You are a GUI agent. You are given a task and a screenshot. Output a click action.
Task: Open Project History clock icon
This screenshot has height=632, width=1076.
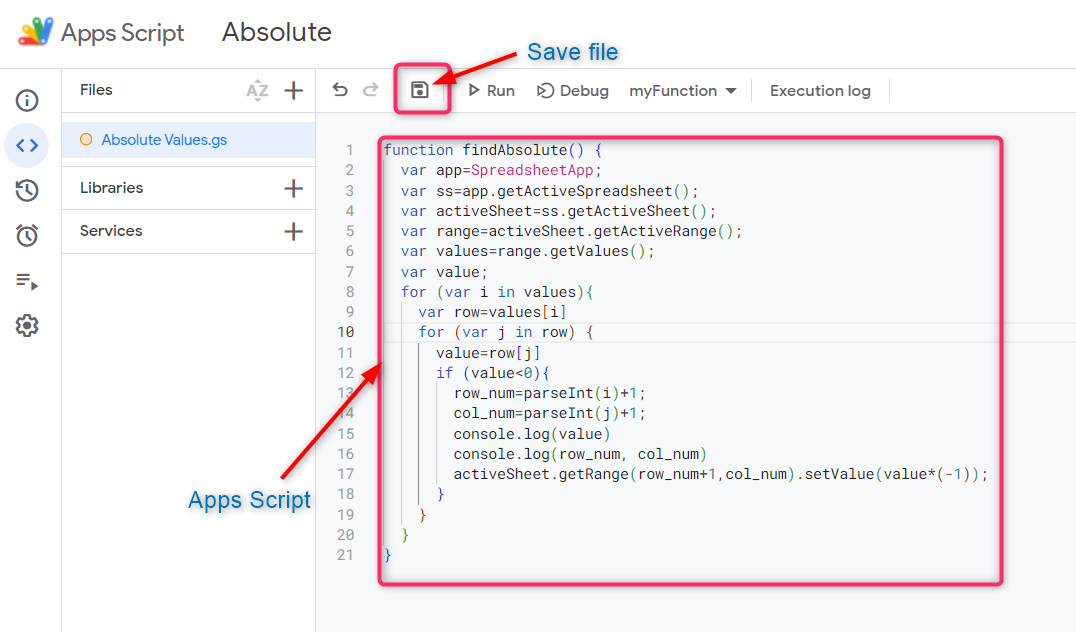pos(27,190)
